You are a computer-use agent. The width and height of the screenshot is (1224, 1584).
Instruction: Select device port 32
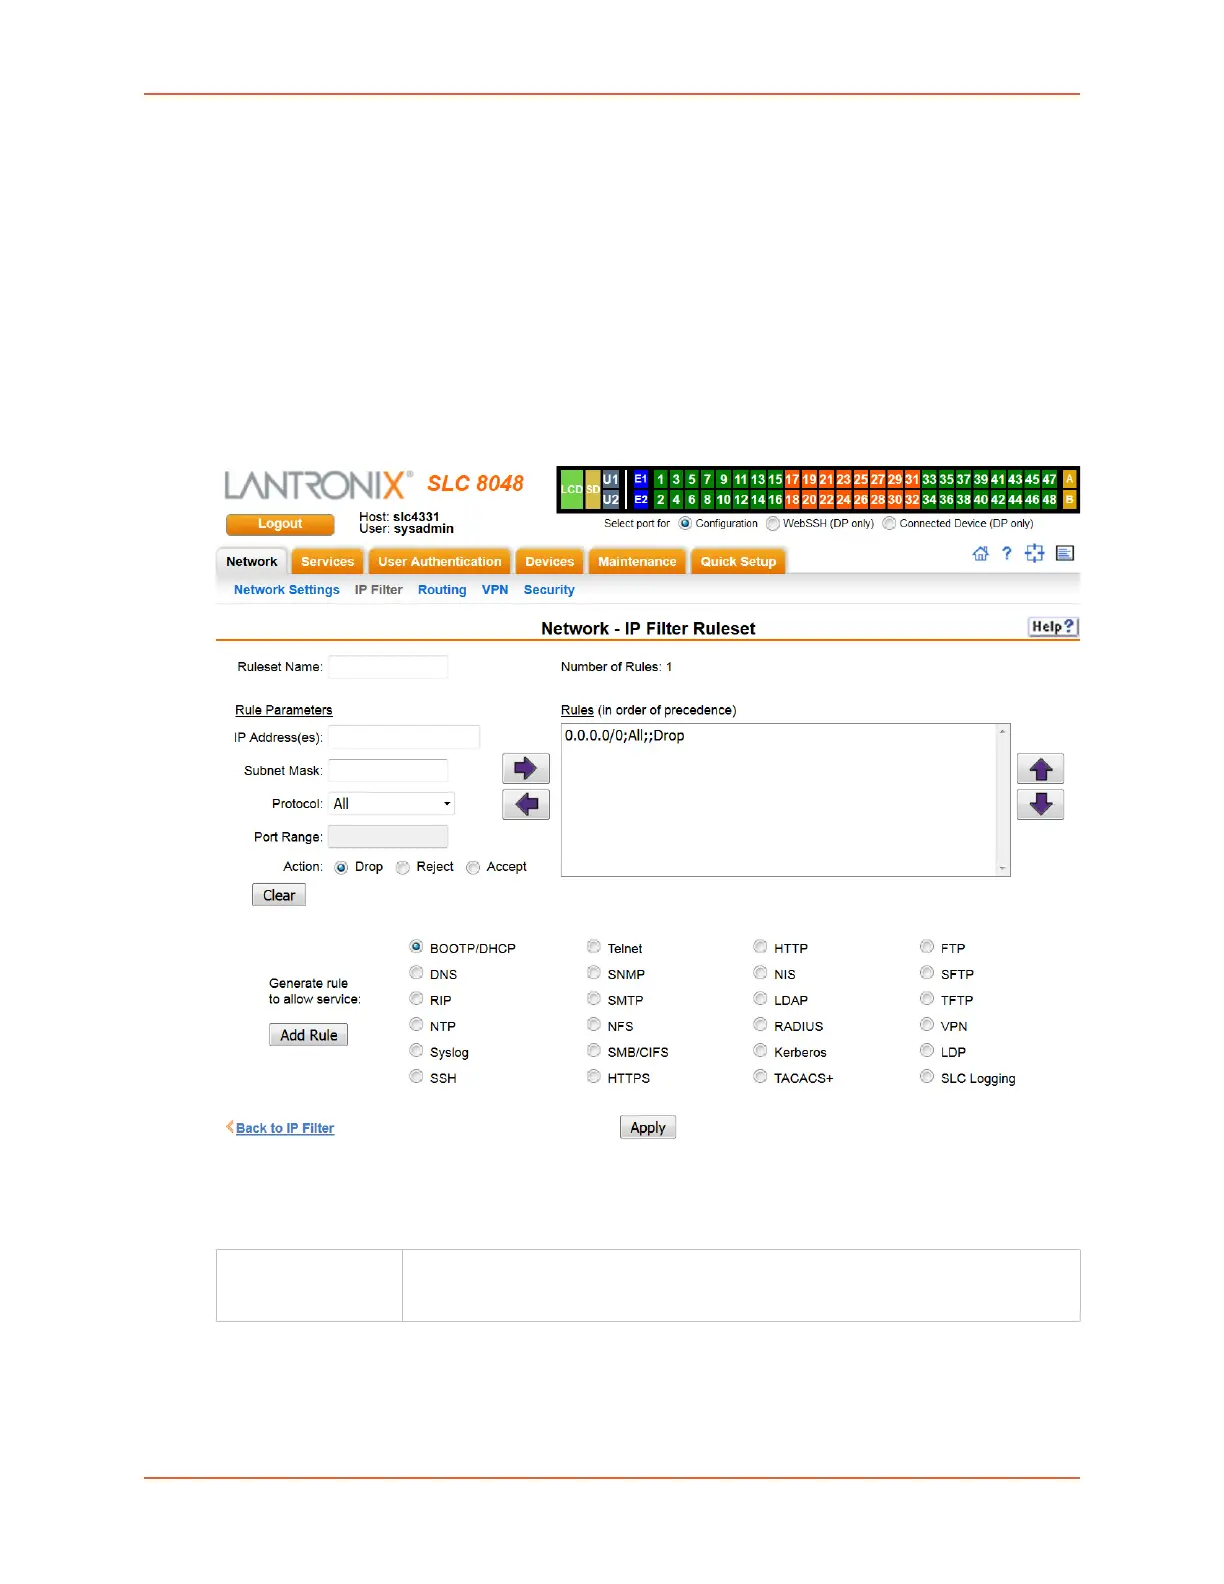pos(912,499)
